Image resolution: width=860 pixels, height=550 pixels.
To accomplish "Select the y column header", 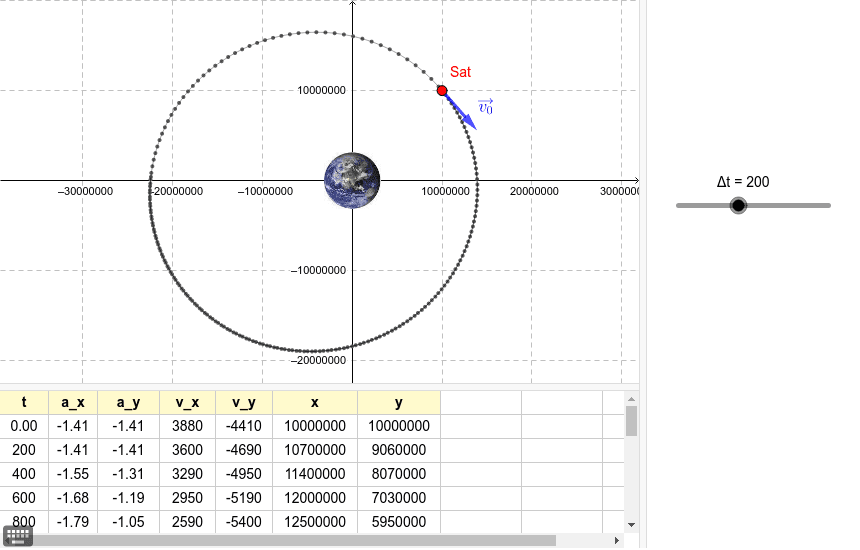I will [x=399, y=402].
